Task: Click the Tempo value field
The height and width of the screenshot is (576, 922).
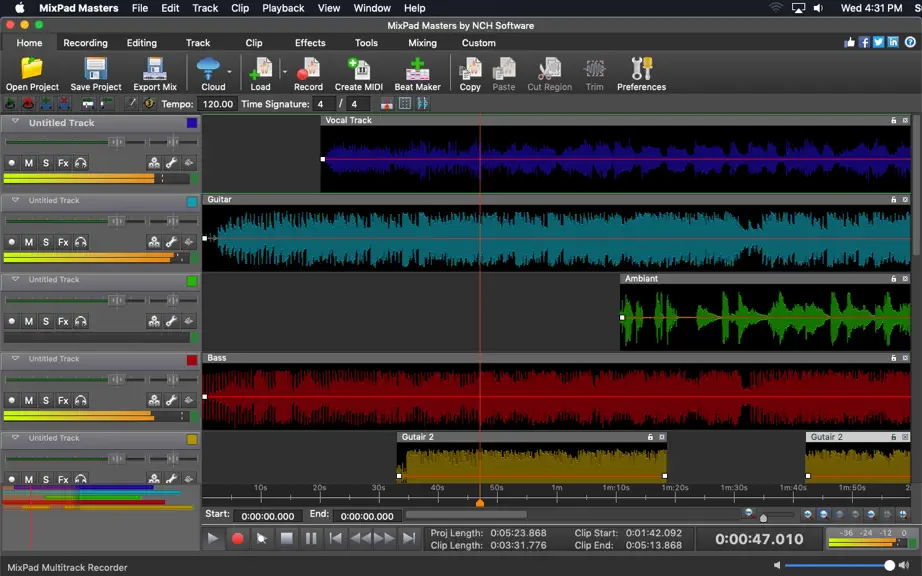Action: 217,104
